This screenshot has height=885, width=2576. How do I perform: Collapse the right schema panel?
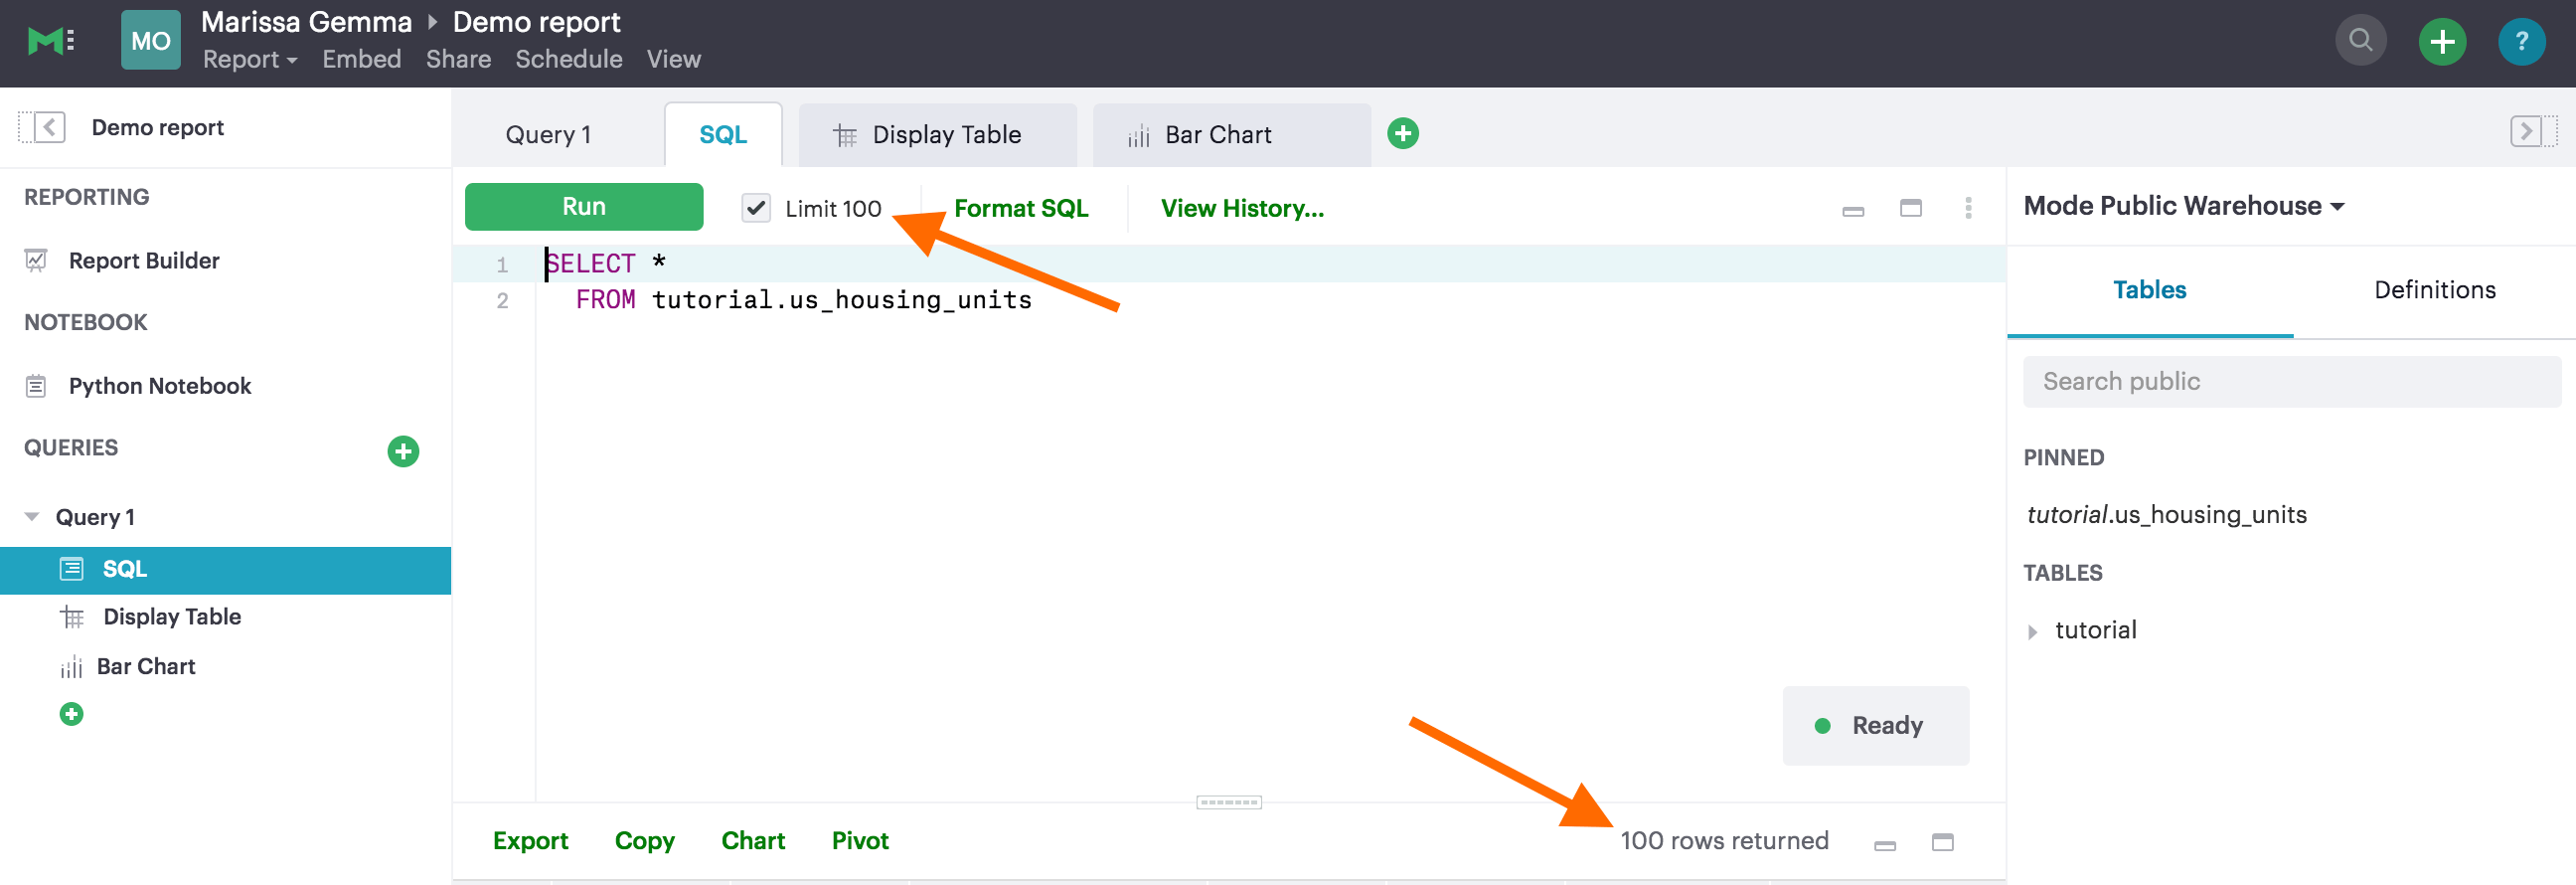(2532, 131)
